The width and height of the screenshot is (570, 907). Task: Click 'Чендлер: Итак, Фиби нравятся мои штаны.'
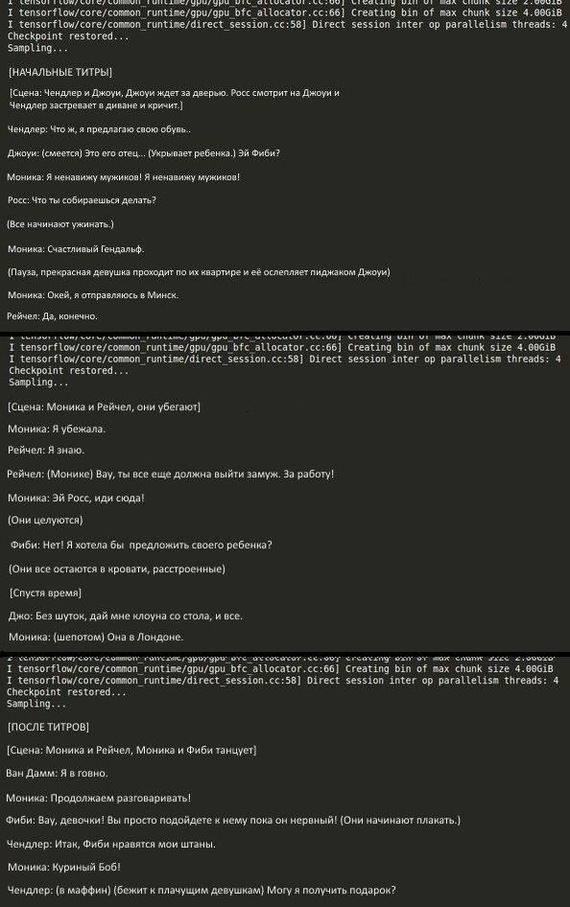point(111,845)
